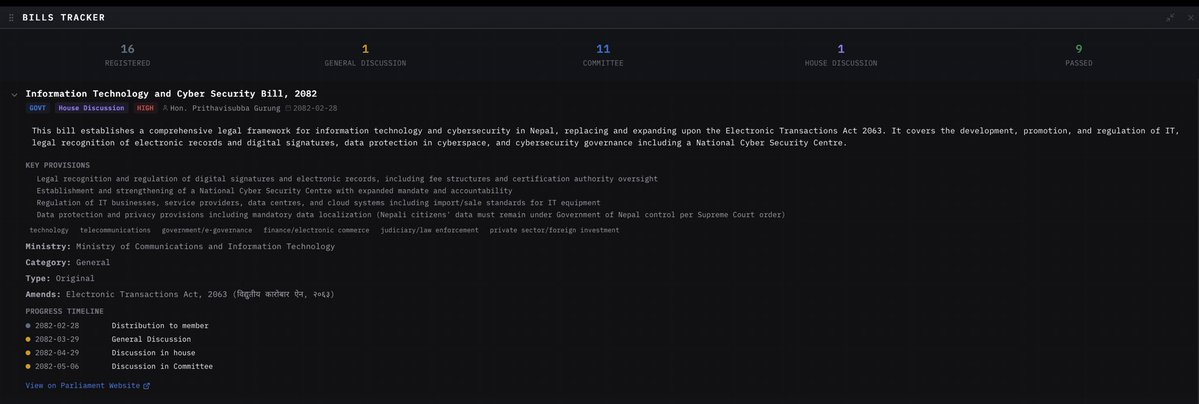Click the Distribution to member timeline marker dot
The height and width of the screenshot is (404, 1199).
[x=28, y=326]
